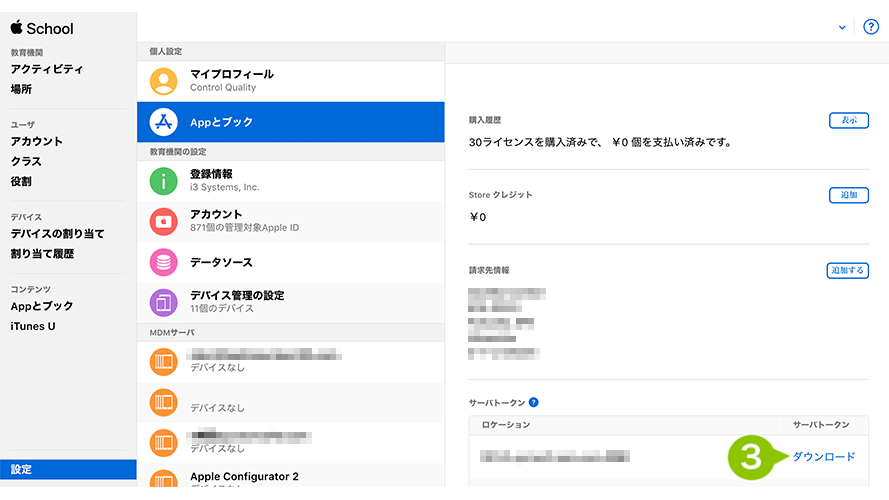
Task: Click 追加する button for billing information
Action: tap(847, 270)
